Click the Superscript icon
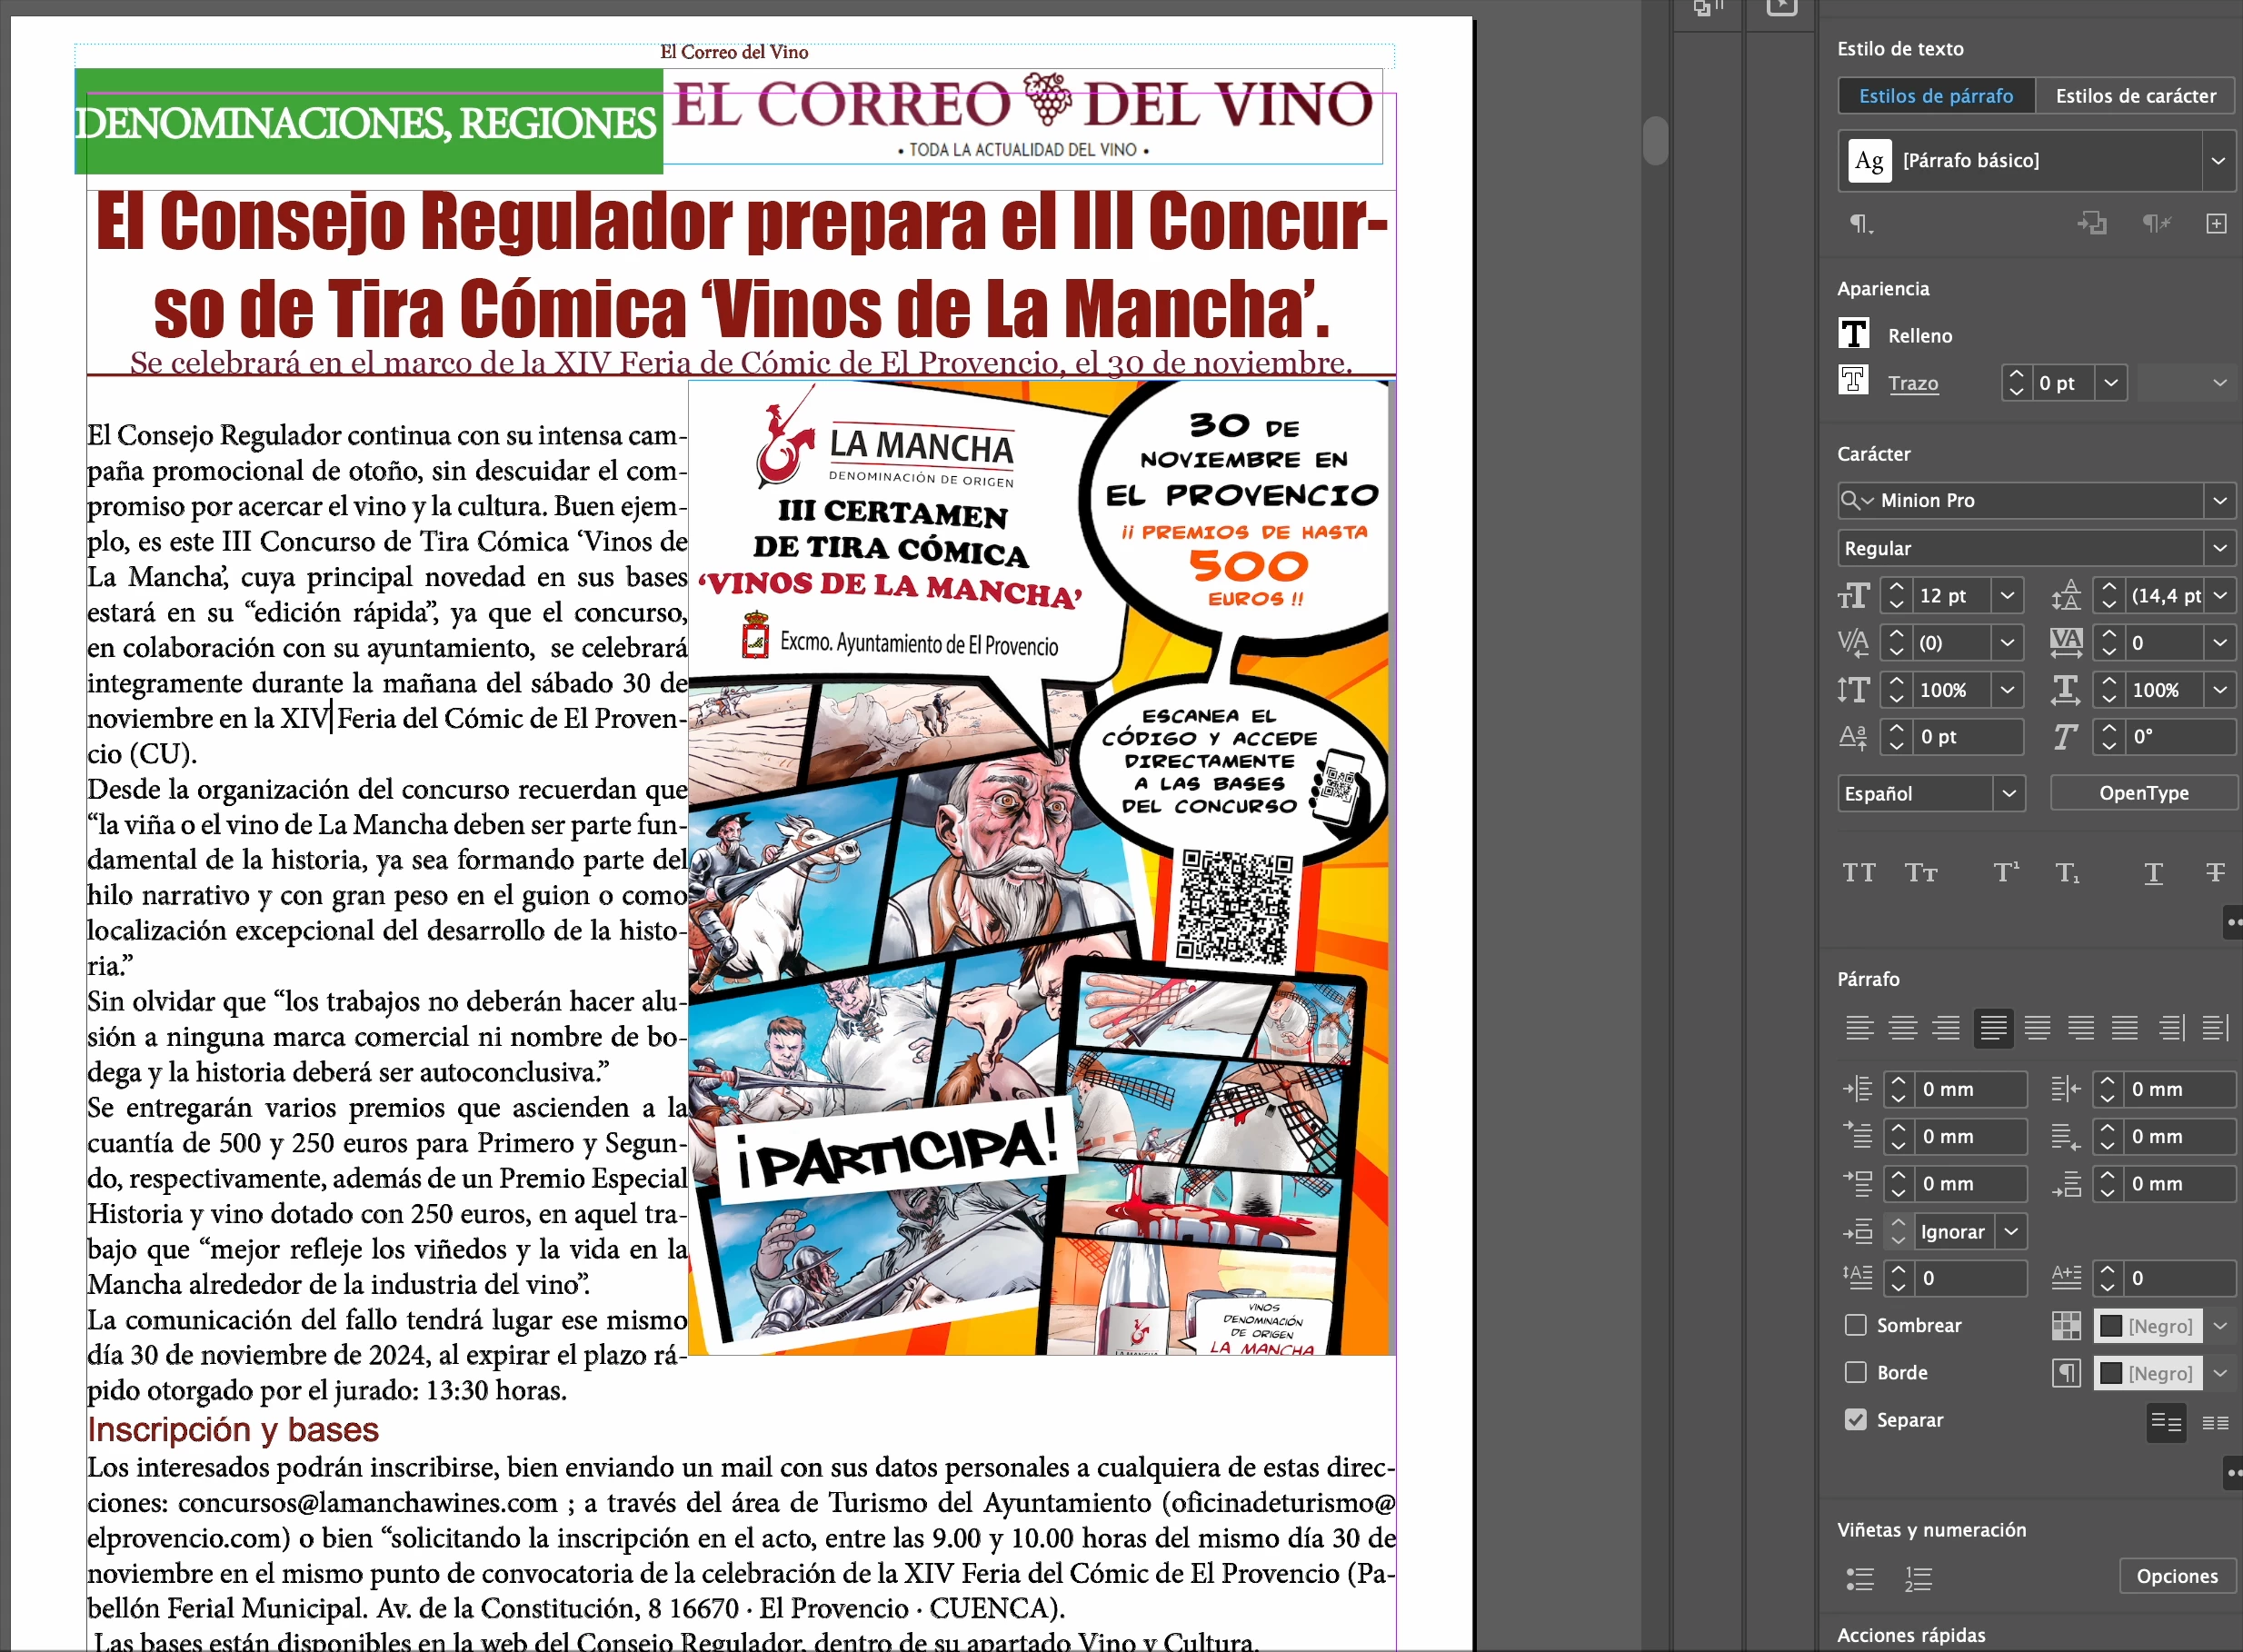 coord(2006,873)
